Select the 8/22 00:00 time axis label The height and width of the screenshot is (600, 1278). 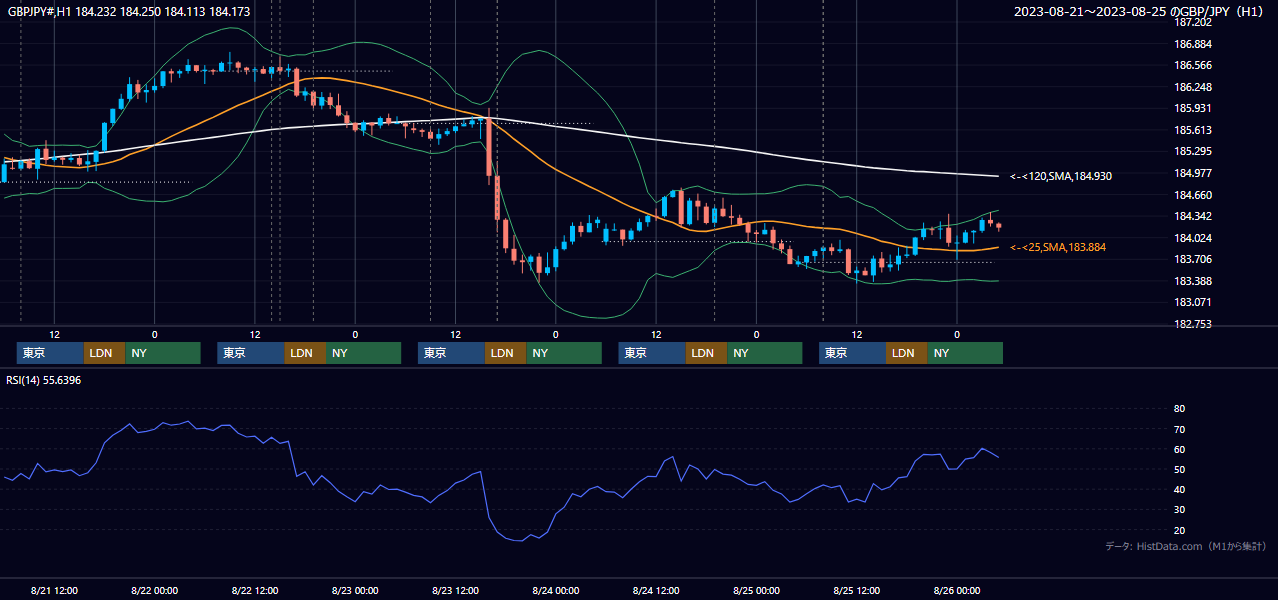coord(154,590)
